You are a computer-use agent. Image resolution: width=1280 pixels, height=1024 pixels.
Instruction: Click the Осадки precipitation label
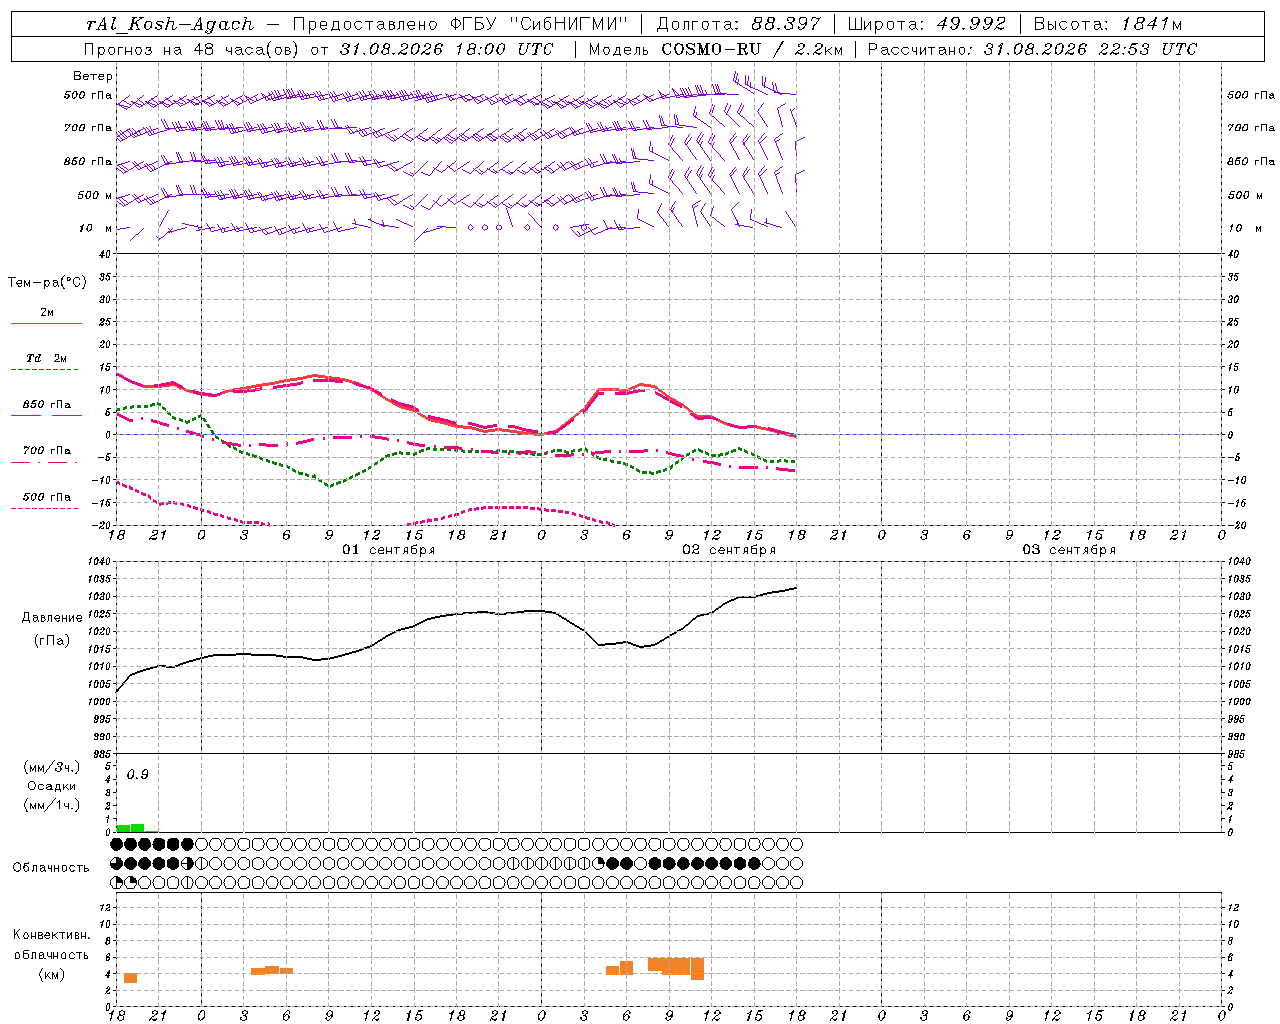pyautogui.click(x=51, y=786)
